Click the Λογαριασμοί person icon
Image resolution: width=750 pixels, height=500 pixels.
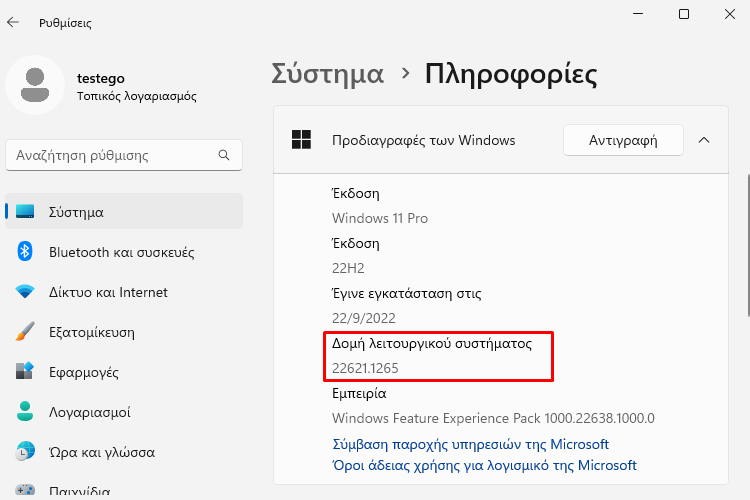point(25,411)
